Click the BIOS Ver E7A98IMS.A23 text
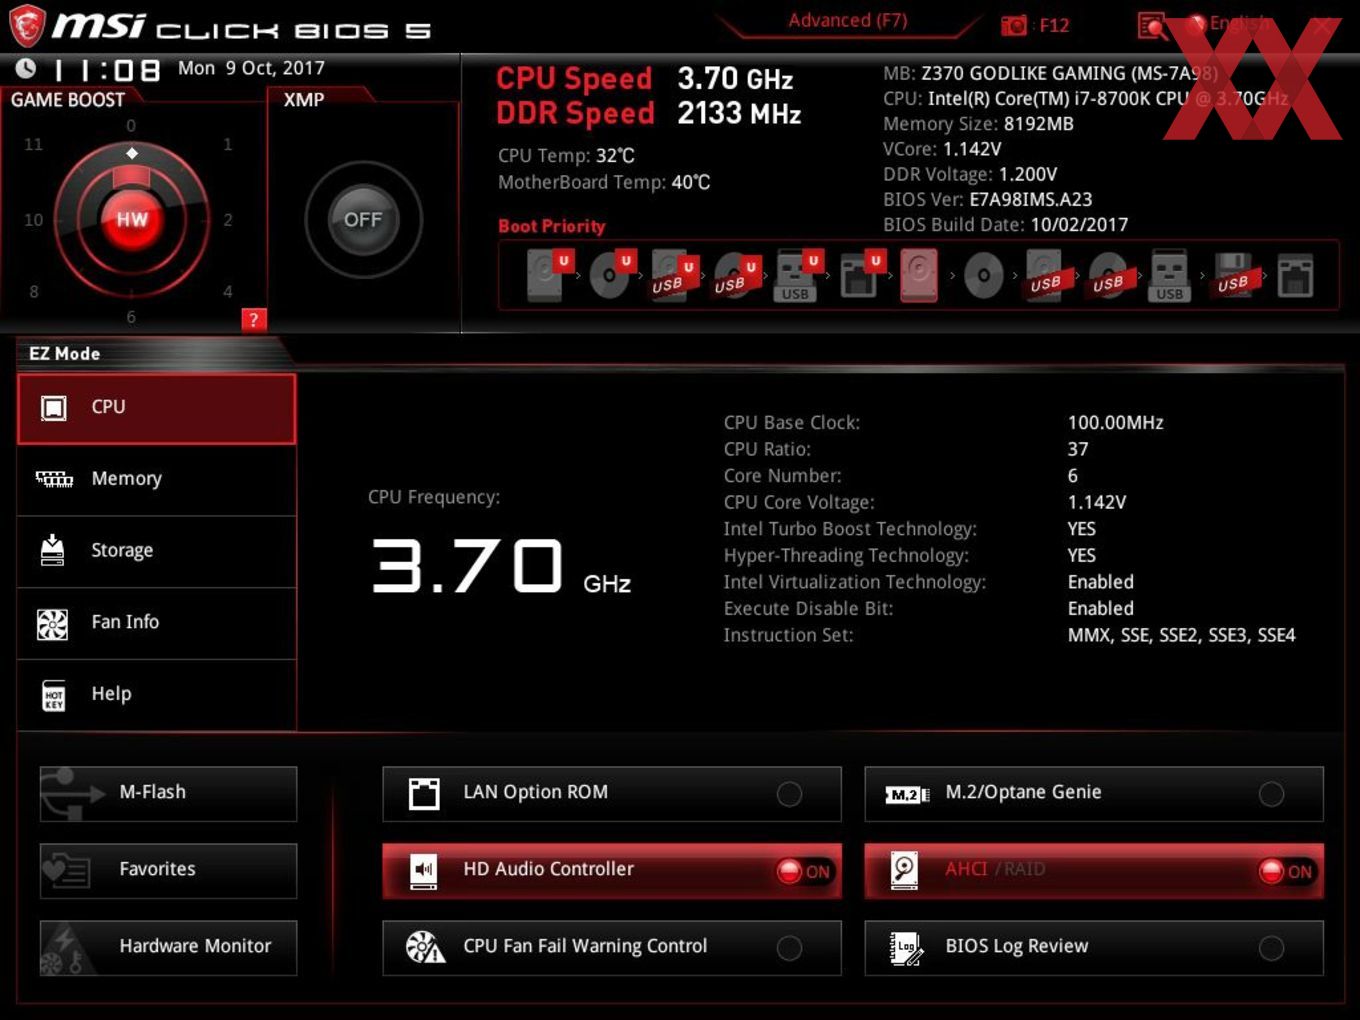 point(987,199)
